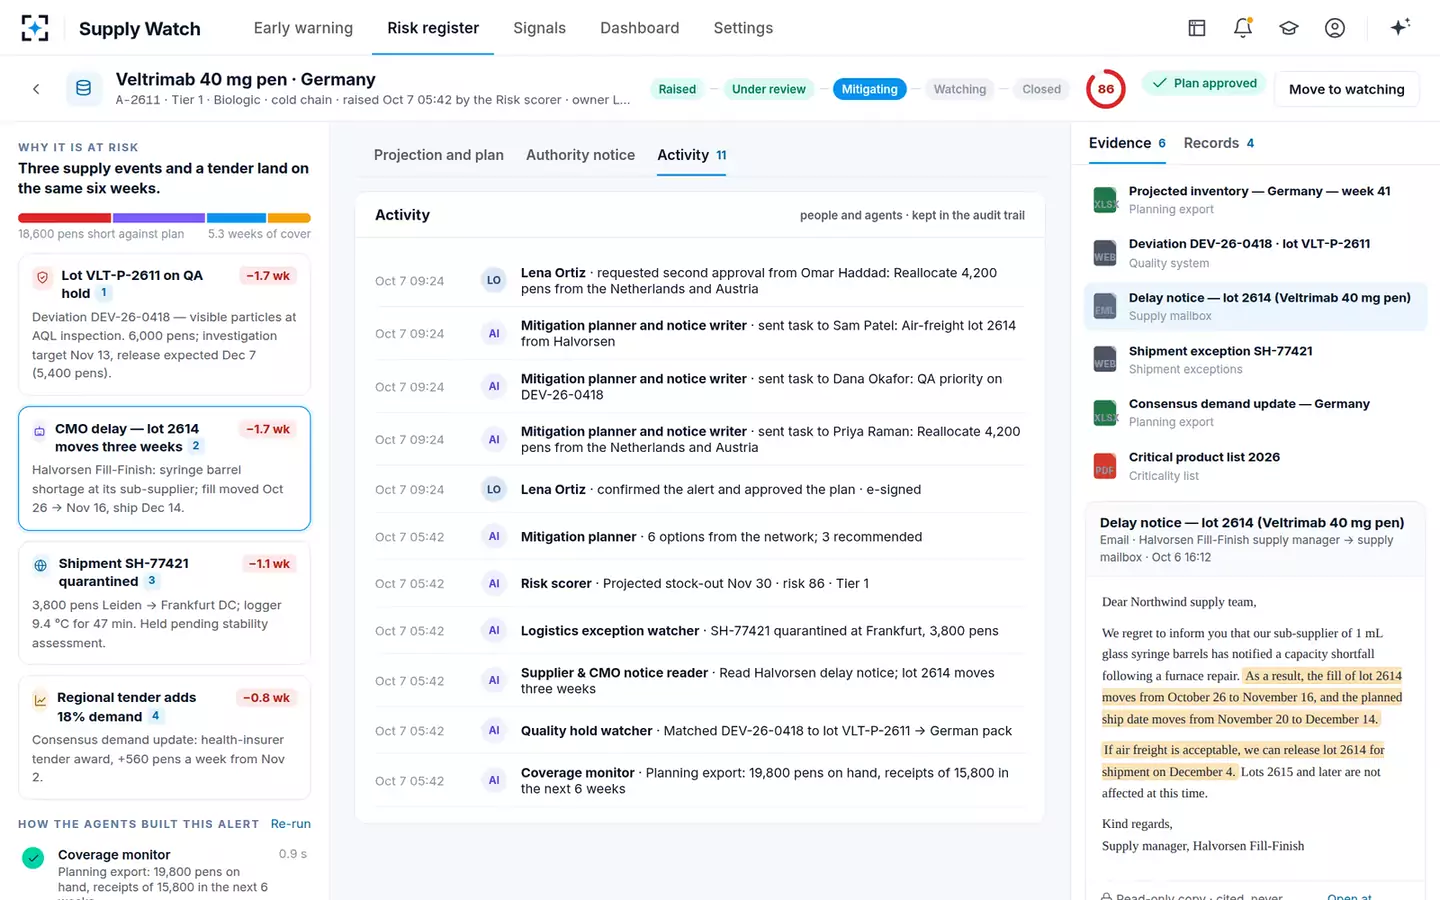Open the Settings tab
1440x900 pixels.
[743, 28]
